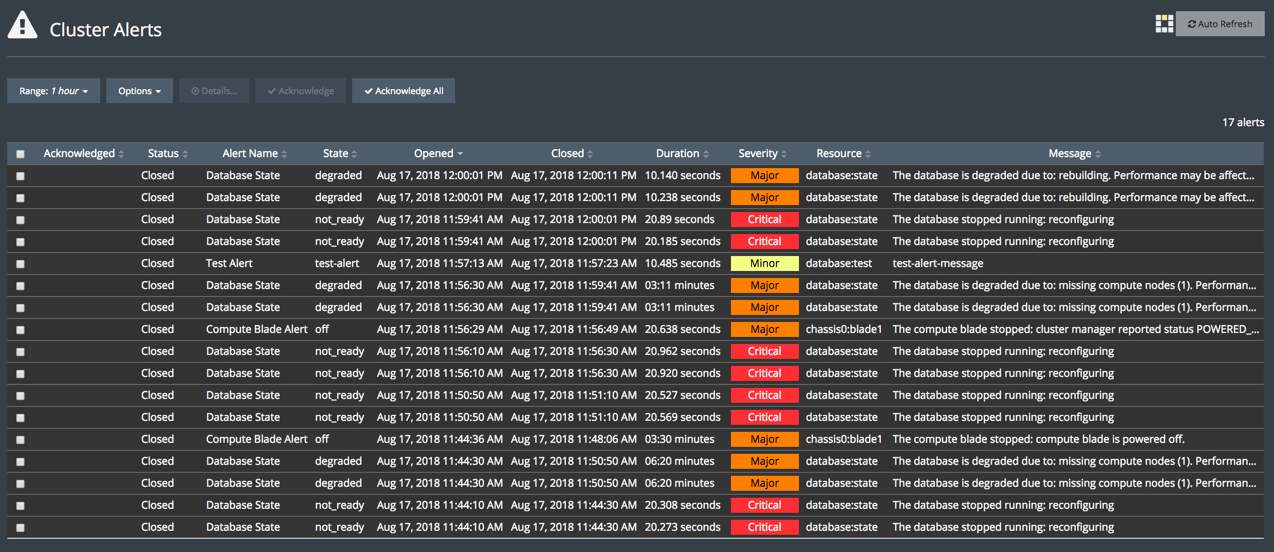The width and height of the screenshot is (1274, 552).
Task: Click the warning triangle icon next to Cluster Alerts
Action: click(x=22, y=27)
